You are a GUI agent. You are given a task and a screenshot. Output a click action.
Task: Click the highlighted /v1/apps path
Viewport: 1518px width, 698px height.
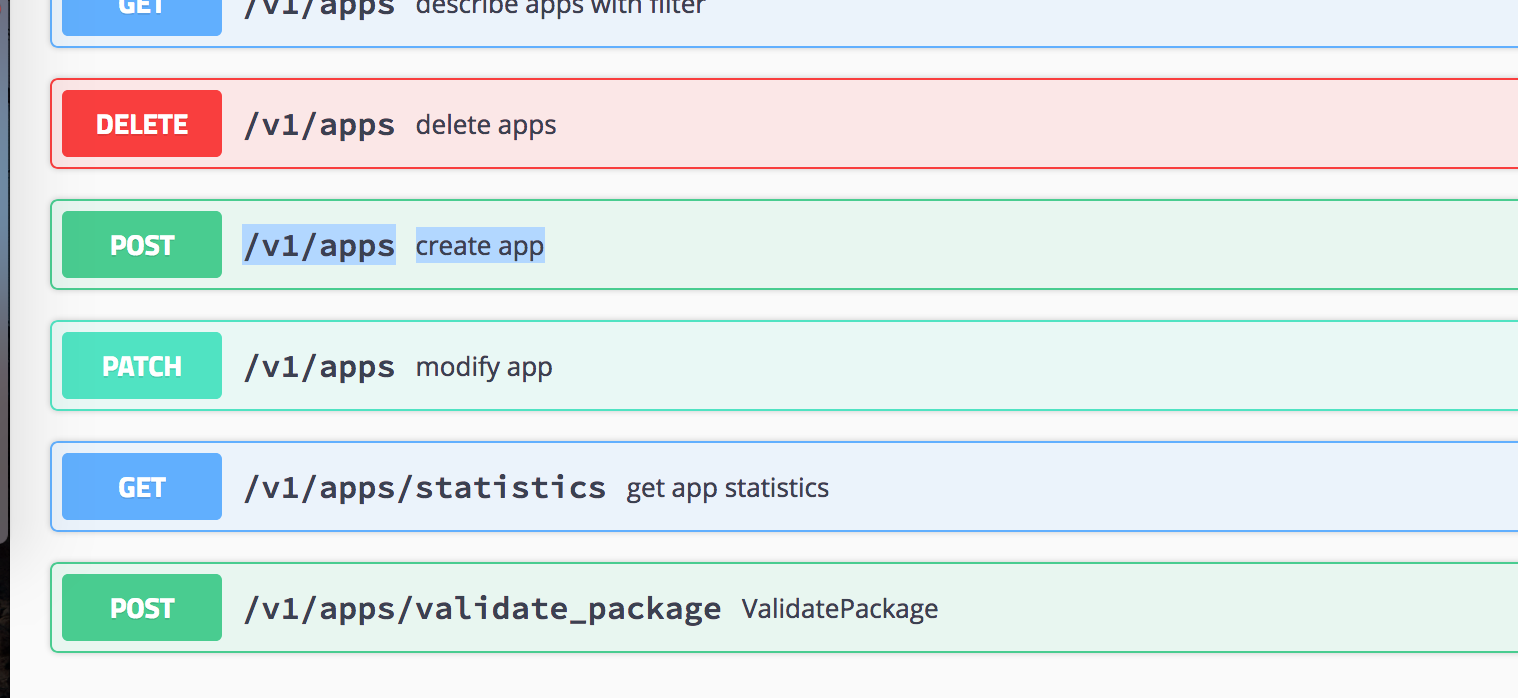tap(318, 244)
